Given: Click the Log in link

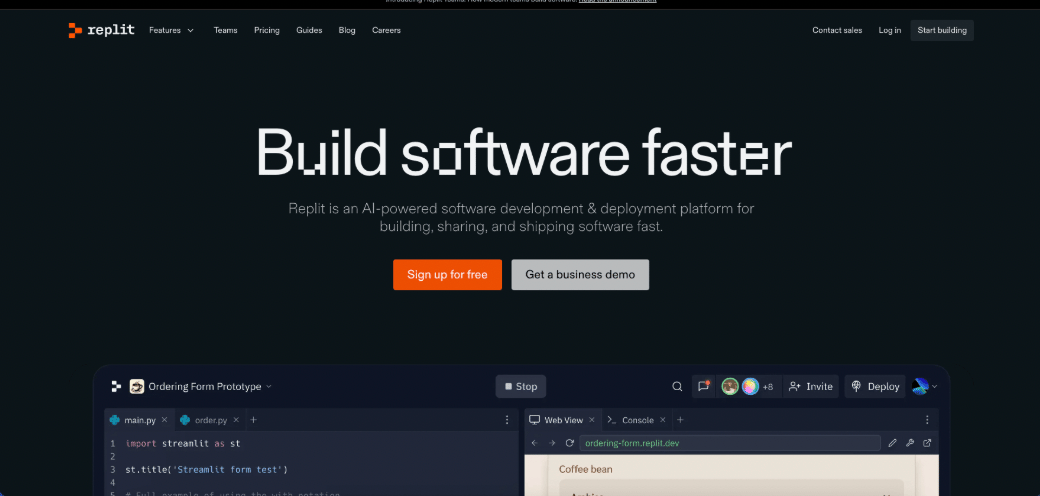Looking at the screenshot, I should [889, 31].
